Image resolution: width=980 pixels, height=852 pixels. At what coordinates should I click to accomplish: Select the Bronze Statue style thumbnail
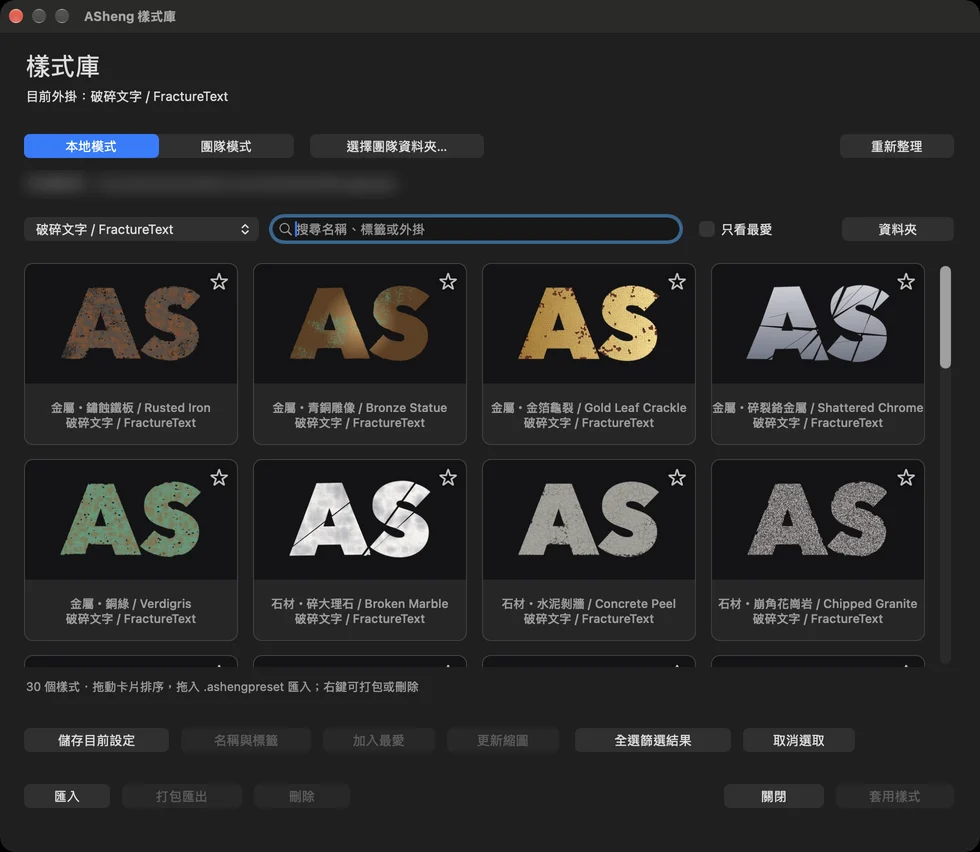coord(360,324)
